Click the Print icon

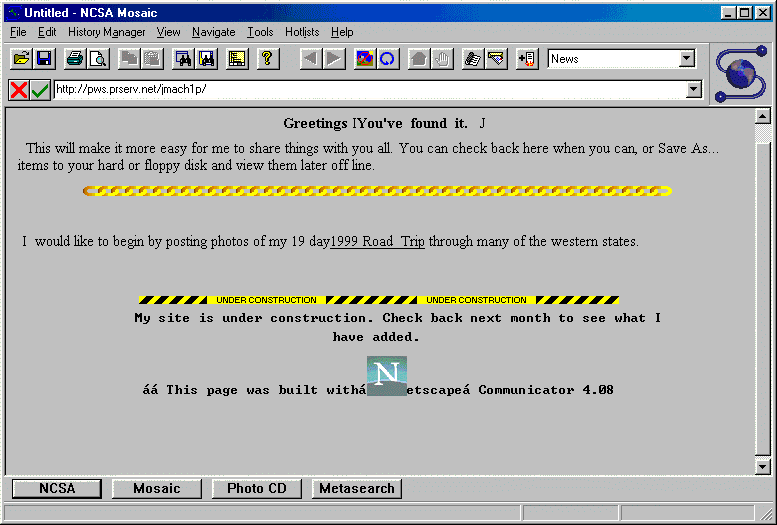pos(75,59)
